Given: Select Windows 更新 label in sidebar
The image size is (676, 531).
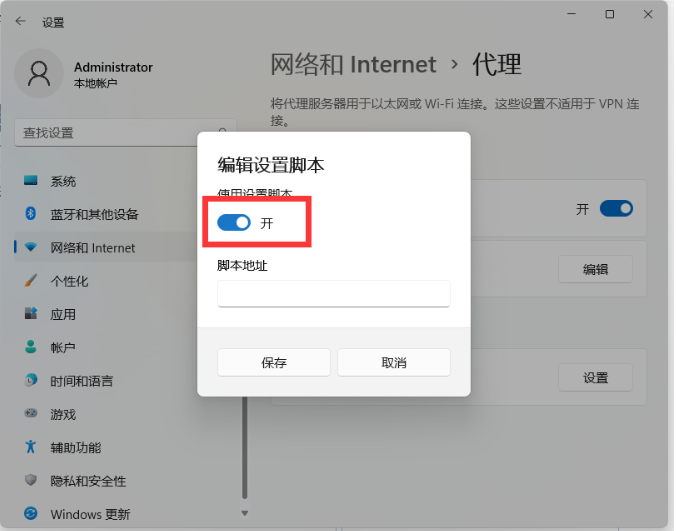Looking at the screenshot, I should pos(90,514).
